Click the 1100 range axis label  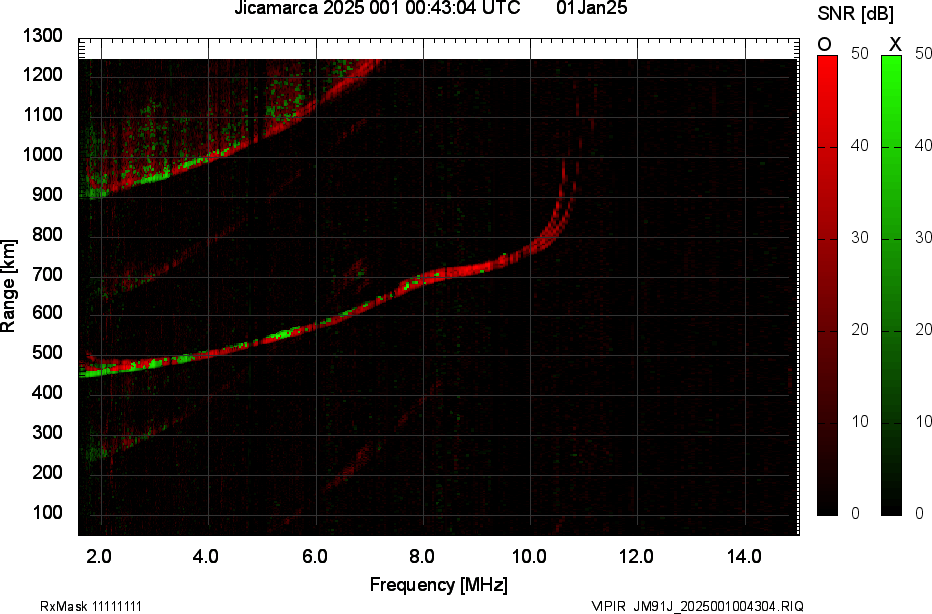click(x=42, y=114)
